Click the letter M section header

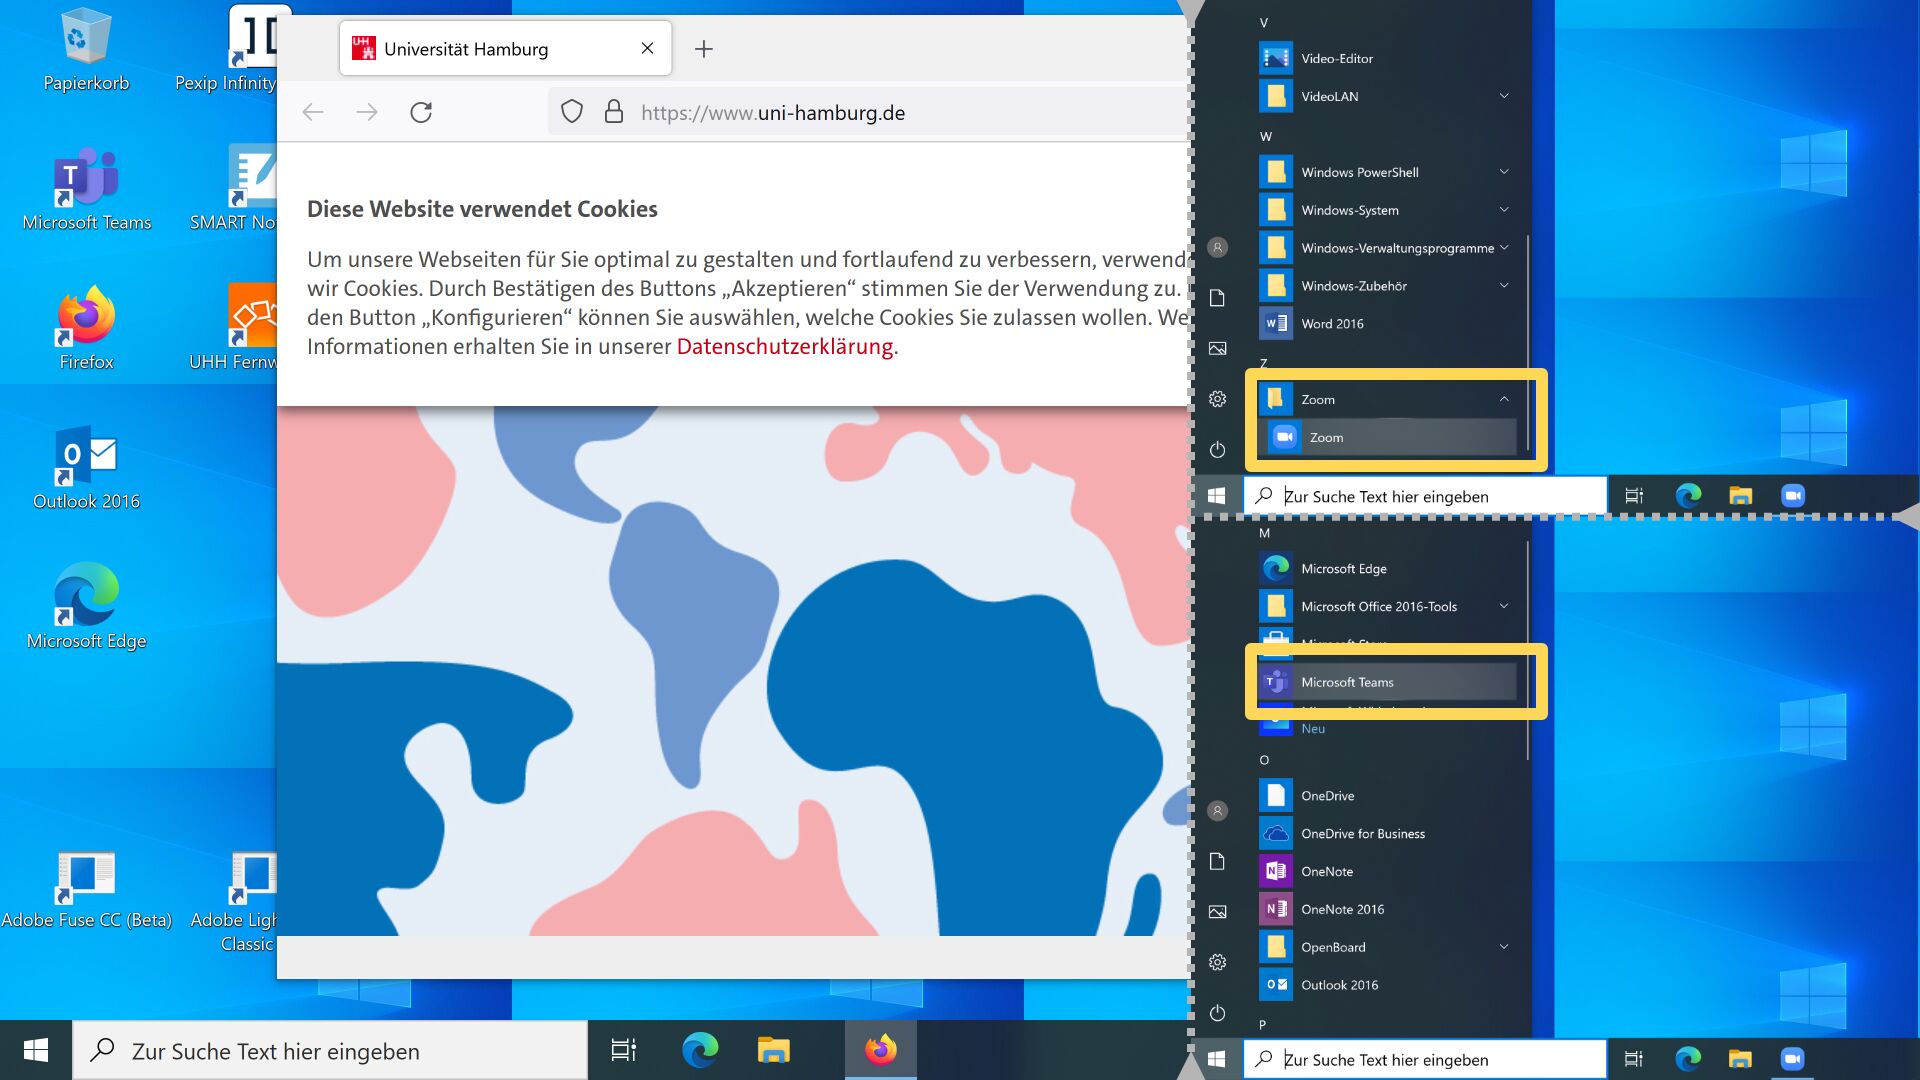1265,533
